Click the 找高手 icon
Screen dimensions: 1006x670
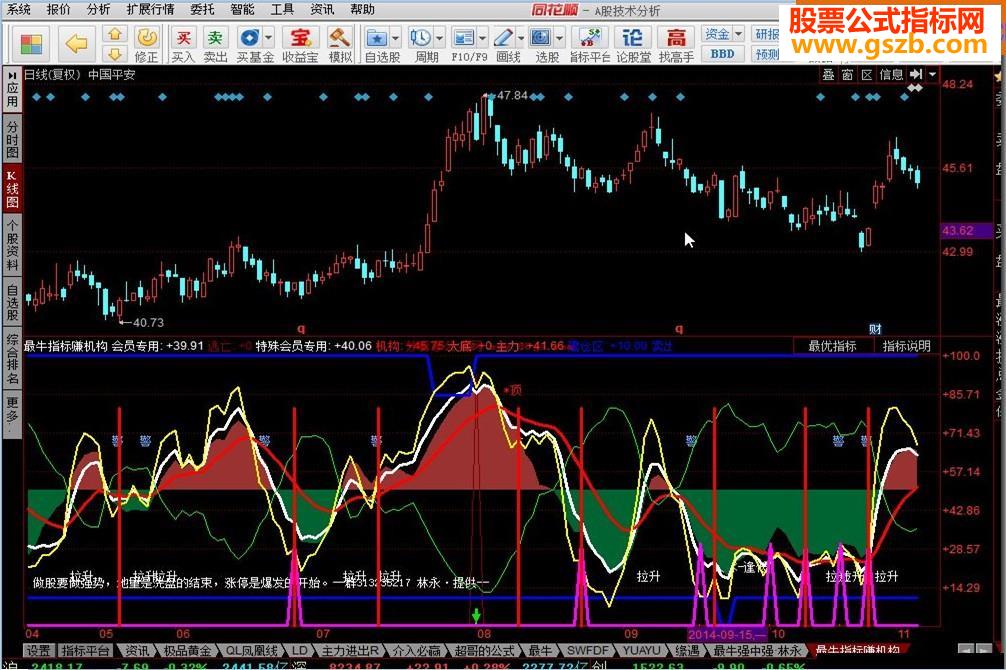click(x=676, y=45)
